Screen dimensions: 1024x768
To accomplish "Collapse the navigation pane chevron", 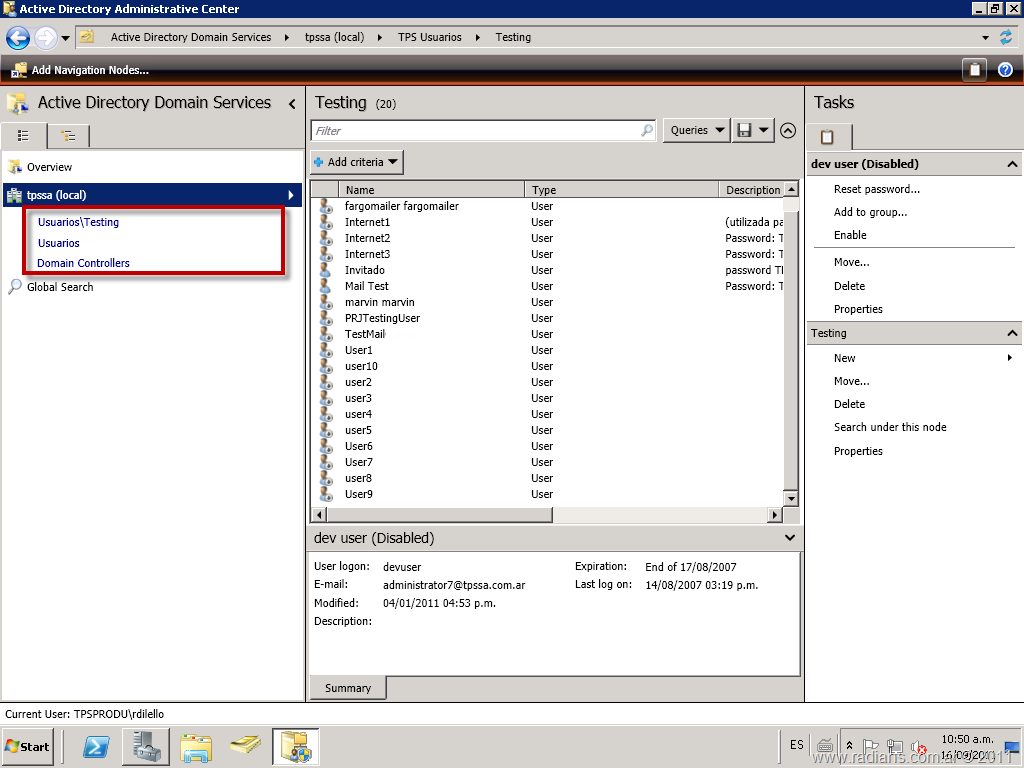I will coord(292,103).
